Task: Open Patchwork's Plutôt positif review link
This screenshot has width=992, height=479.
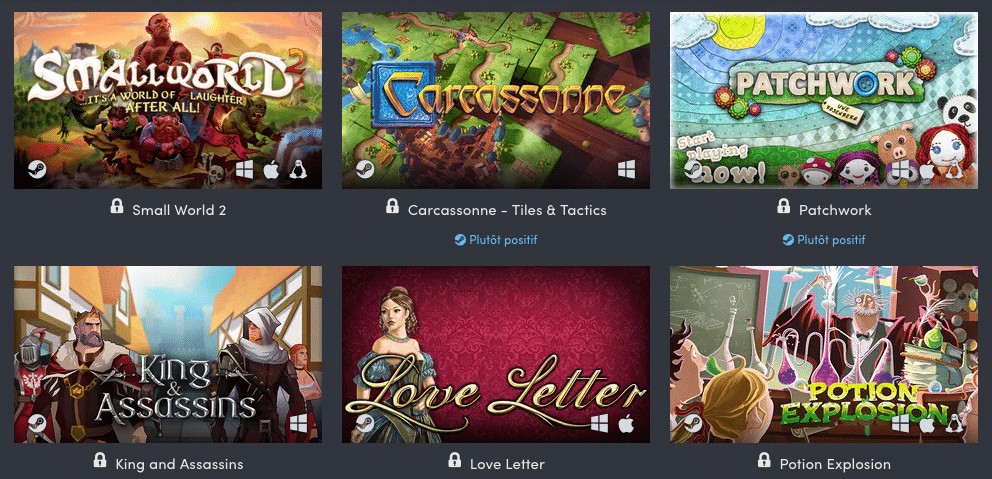Action: click(x=824, y=240)
